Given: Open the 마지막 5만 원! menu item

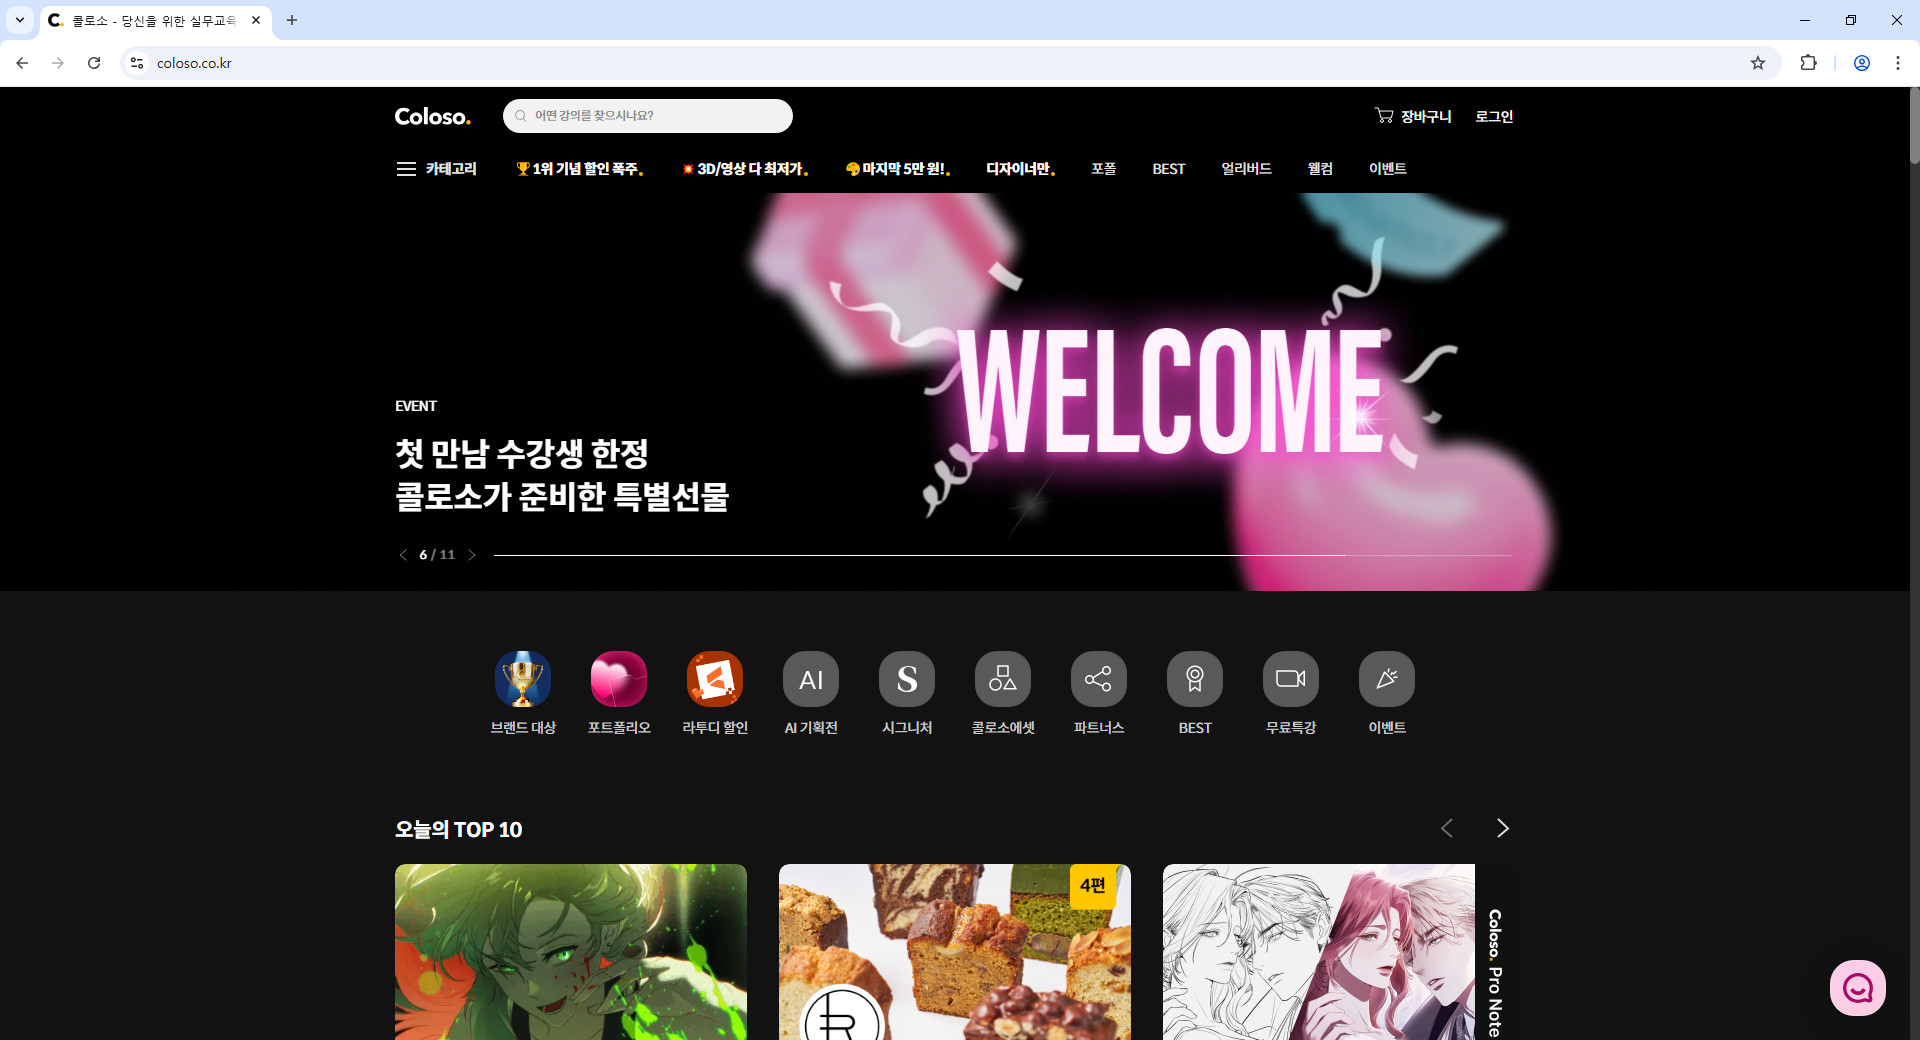Looking at the screenshot, I should 897,169.
